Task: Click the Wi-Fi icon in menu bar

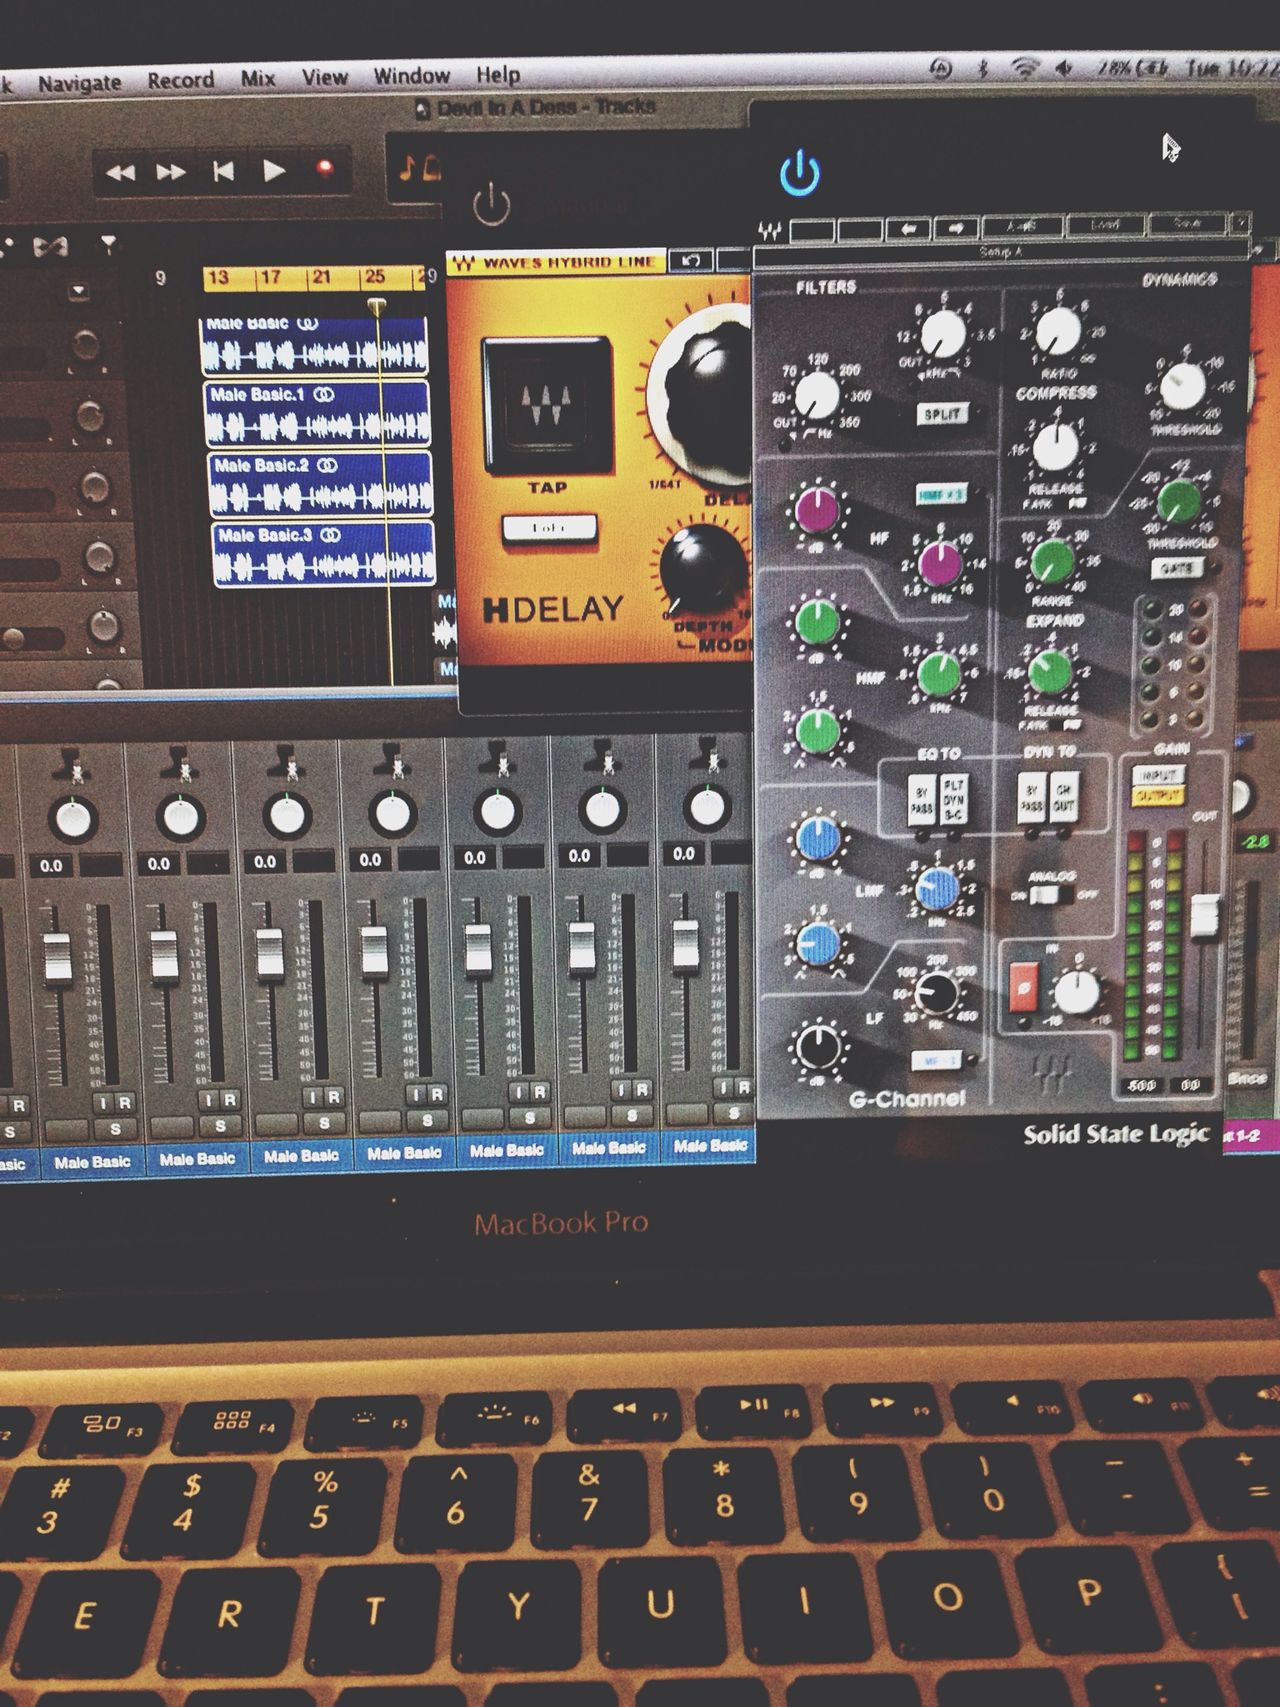Action: tap(1024, 68)
